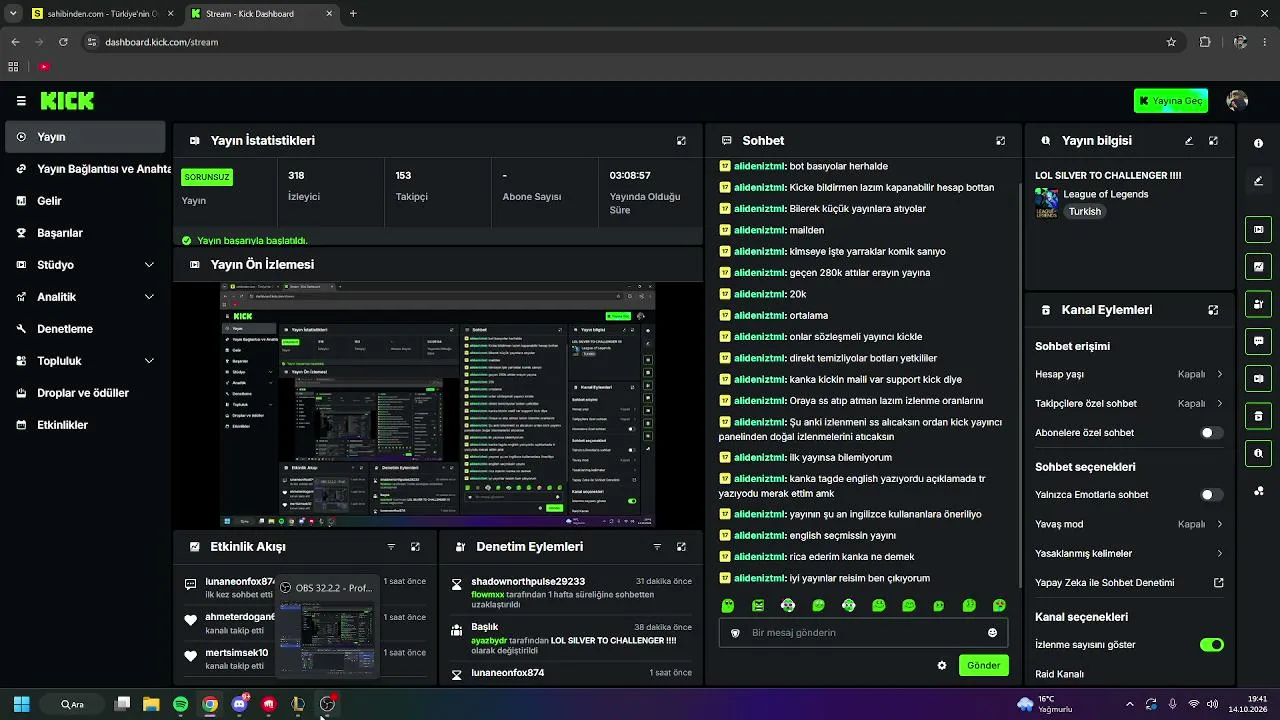Click ayazbydr username in Denetim Eylemleri
1280x720 pixels.
click(x=490, y=640)
